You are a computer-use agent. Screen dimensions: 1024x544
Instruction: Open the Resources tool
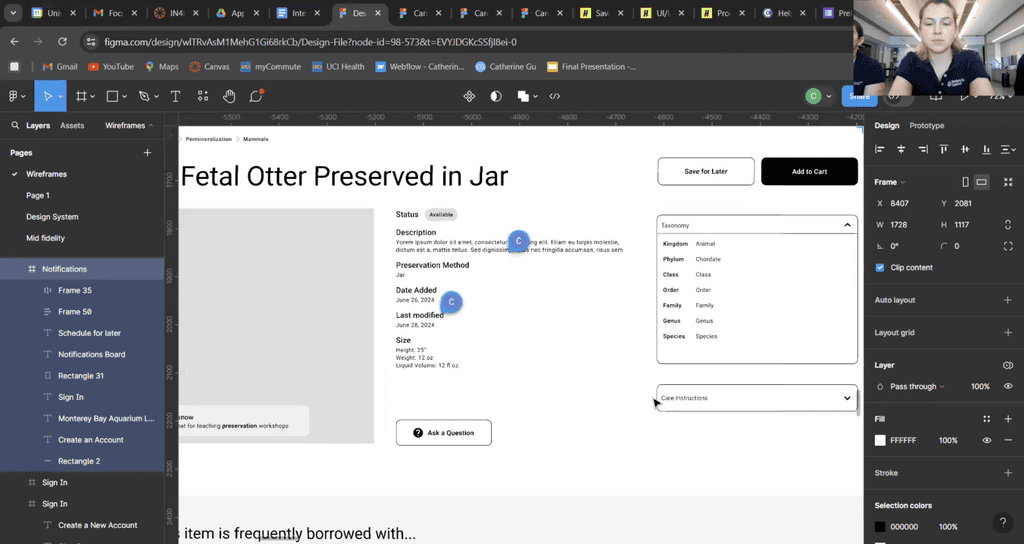click(202, 97)
